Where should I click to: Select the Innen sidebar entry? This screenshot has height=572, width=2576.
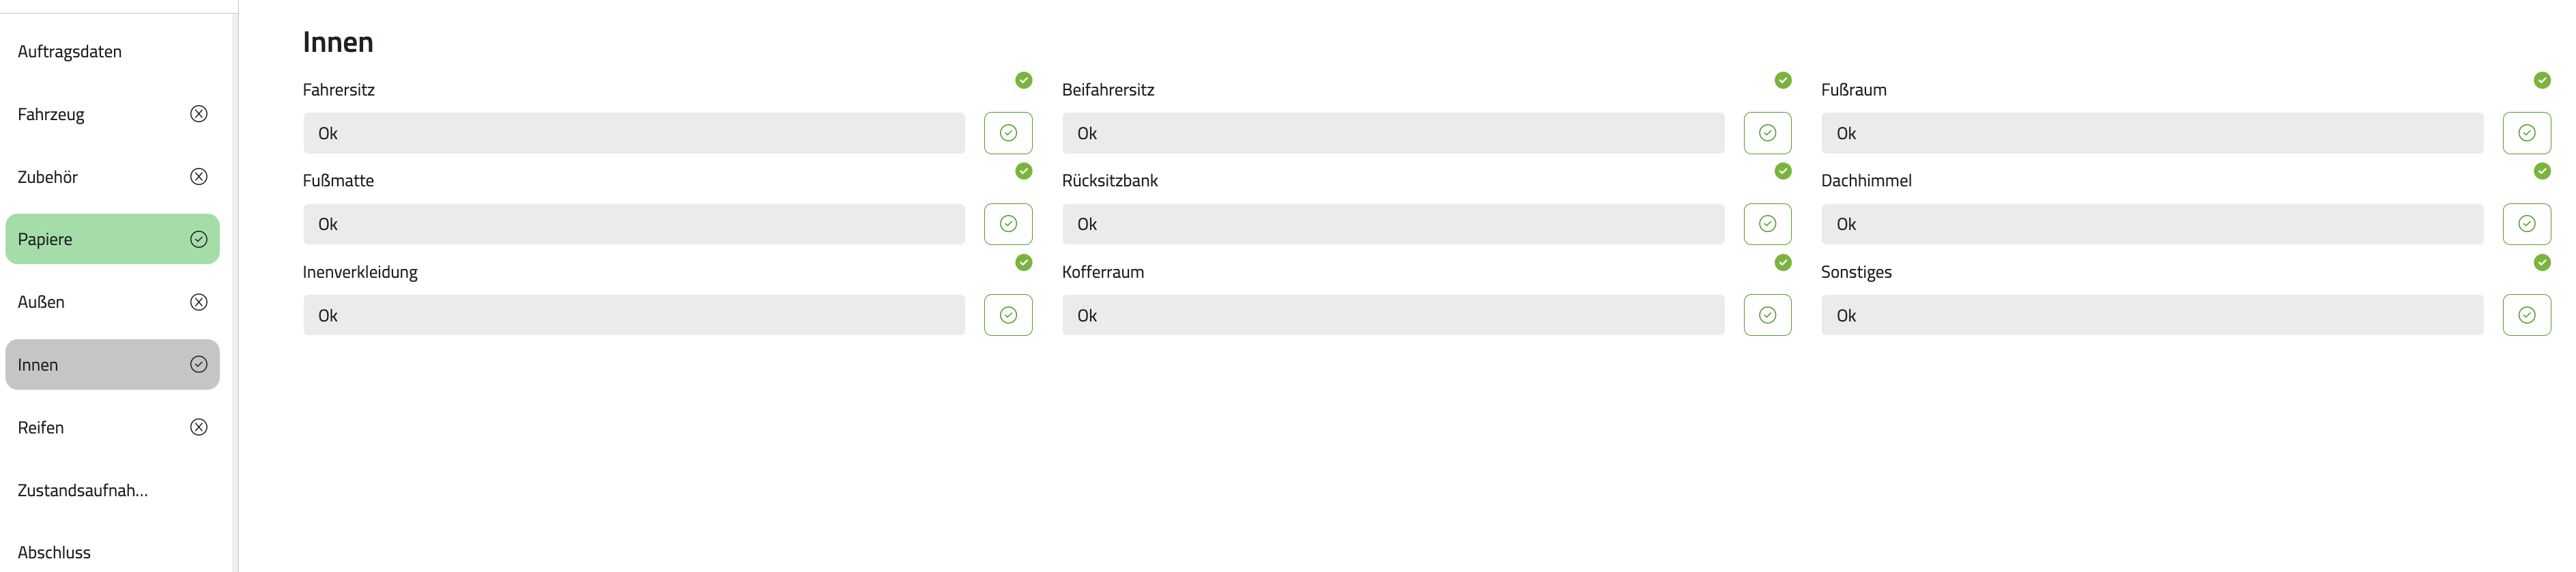coord(112,364)
